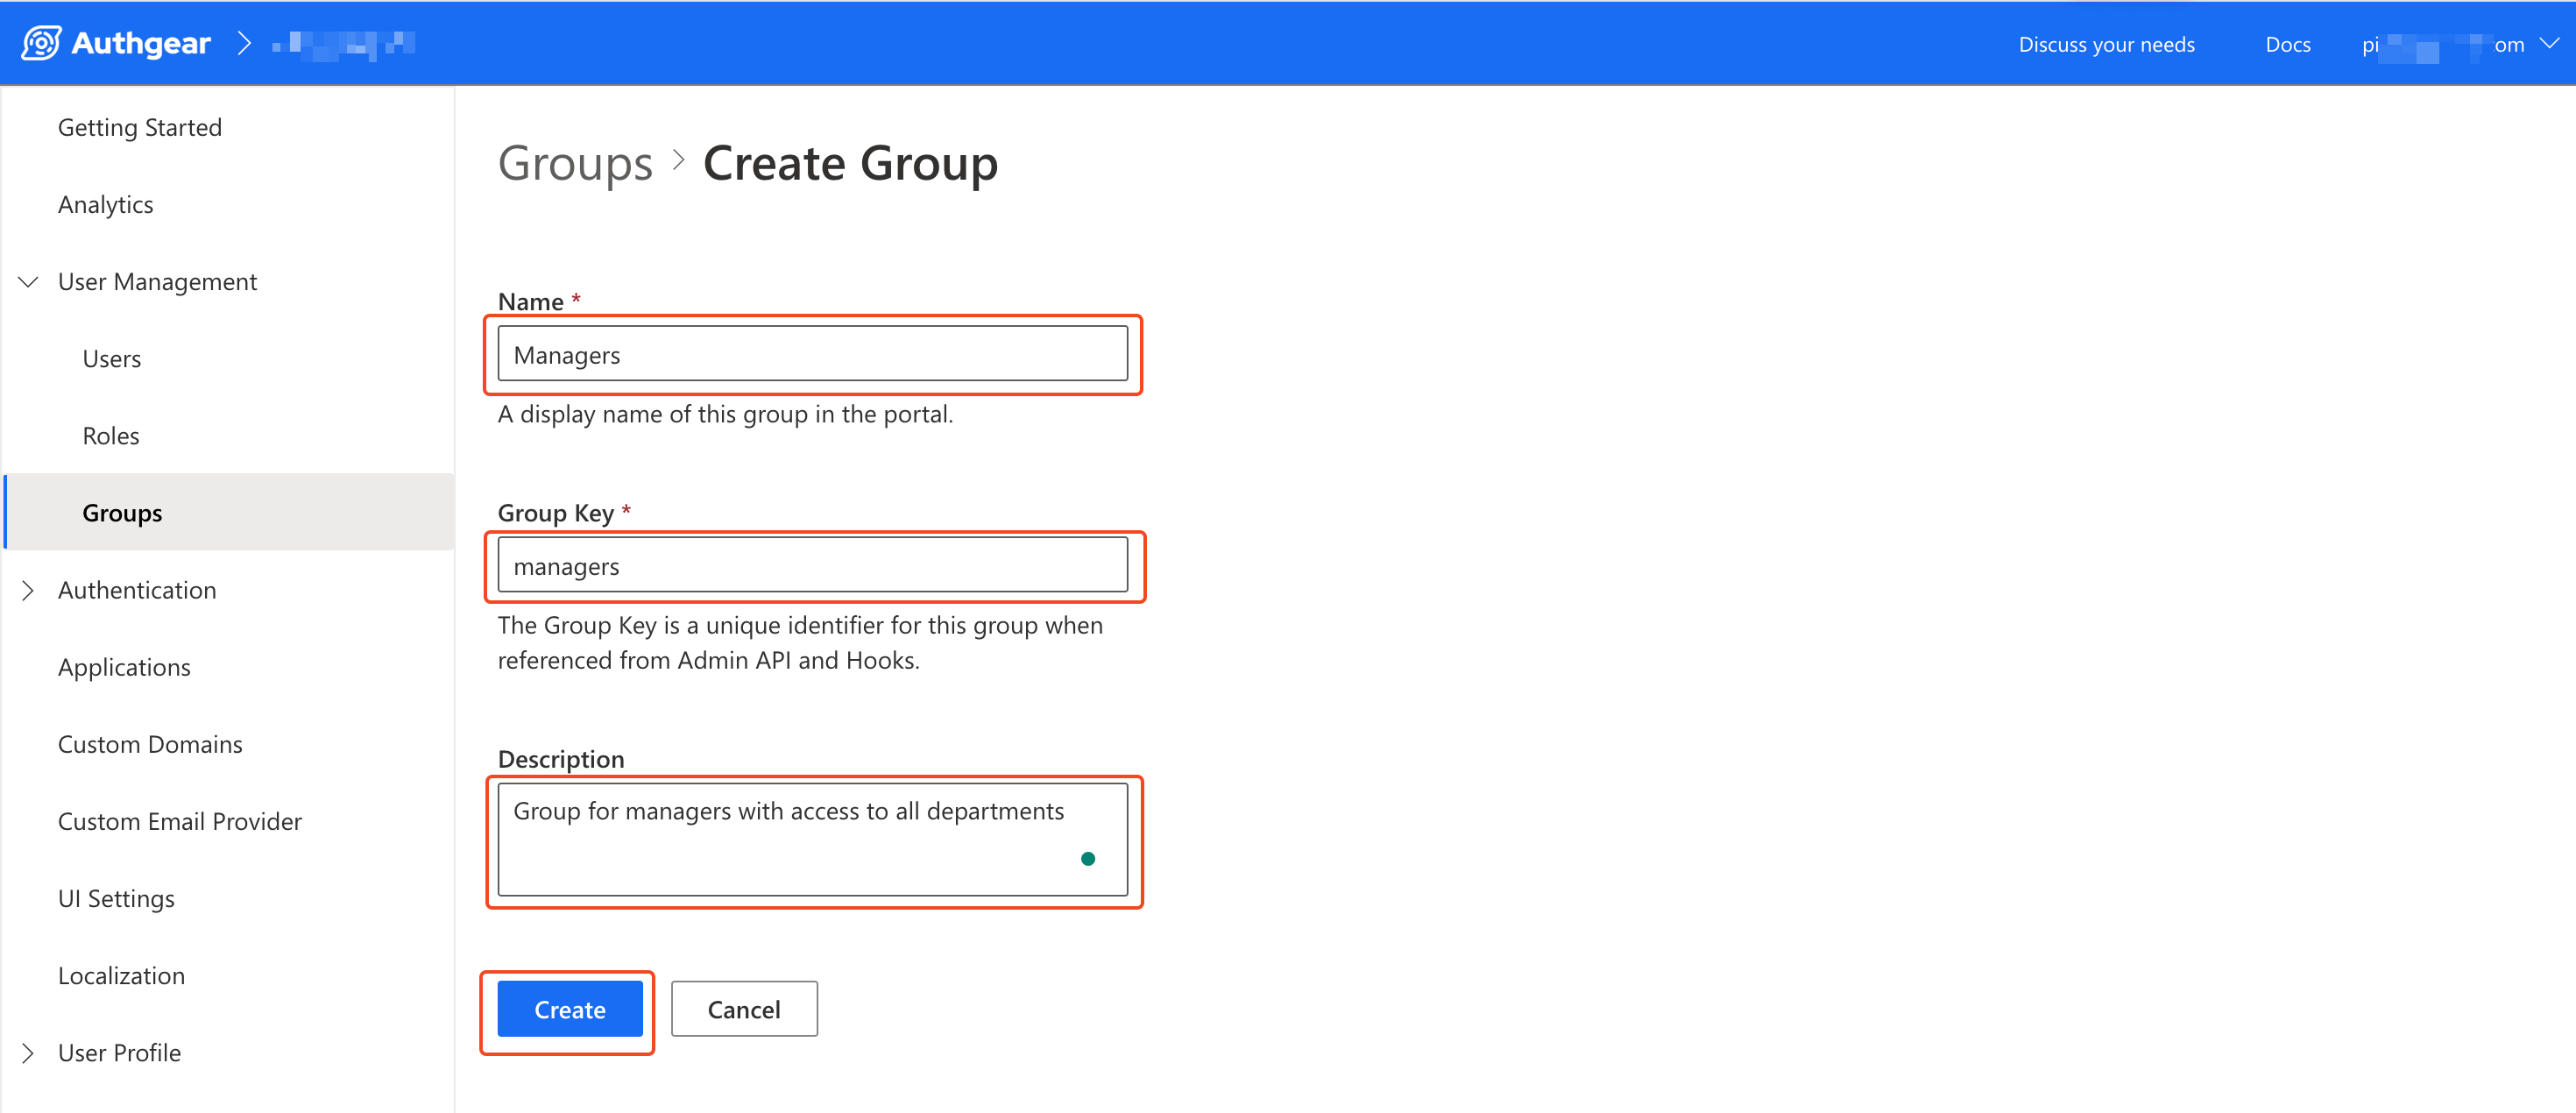The image size is (2576, 1113).
Task: Click the breadcrumb chevron after Authgear
Action: [243, 43]
